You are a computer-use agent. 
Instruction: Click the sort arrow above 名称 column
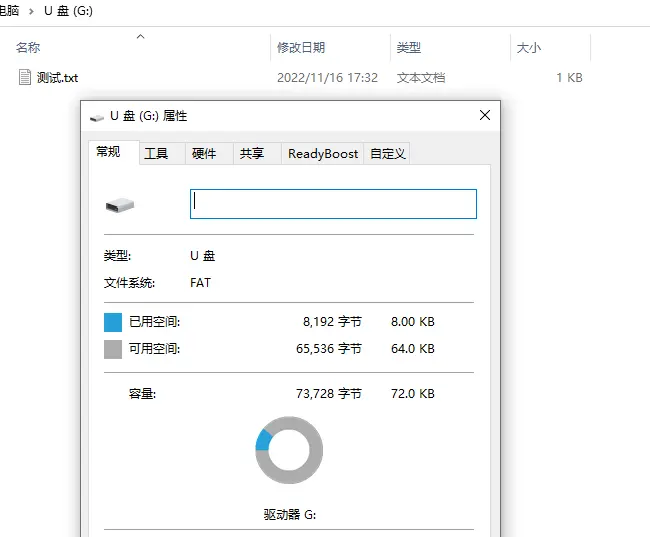[x=141, y=36]
